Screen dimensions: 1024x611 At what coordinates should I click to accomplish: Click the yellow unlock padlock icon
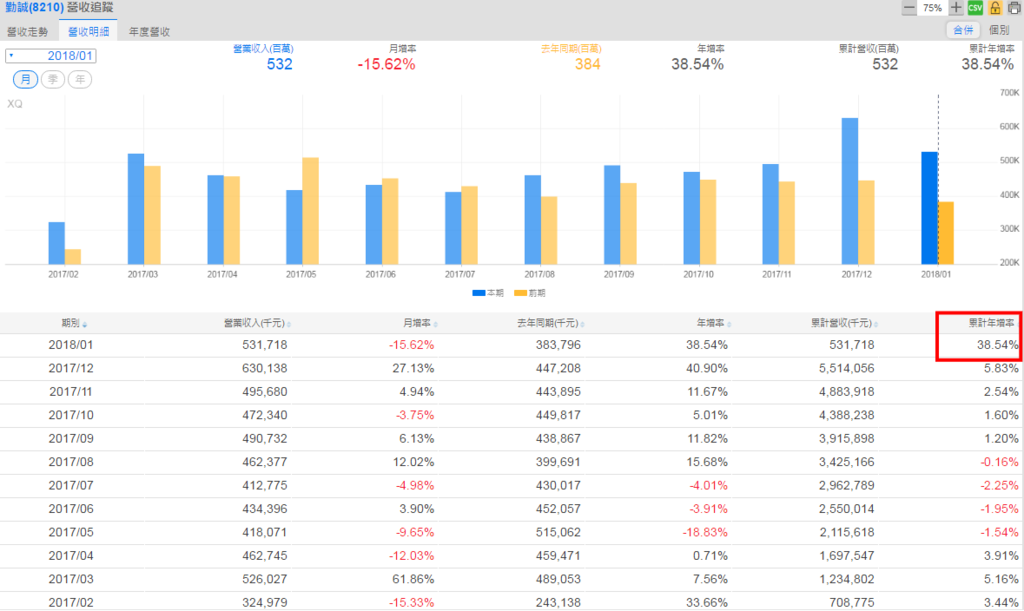(x=995, y=8)
